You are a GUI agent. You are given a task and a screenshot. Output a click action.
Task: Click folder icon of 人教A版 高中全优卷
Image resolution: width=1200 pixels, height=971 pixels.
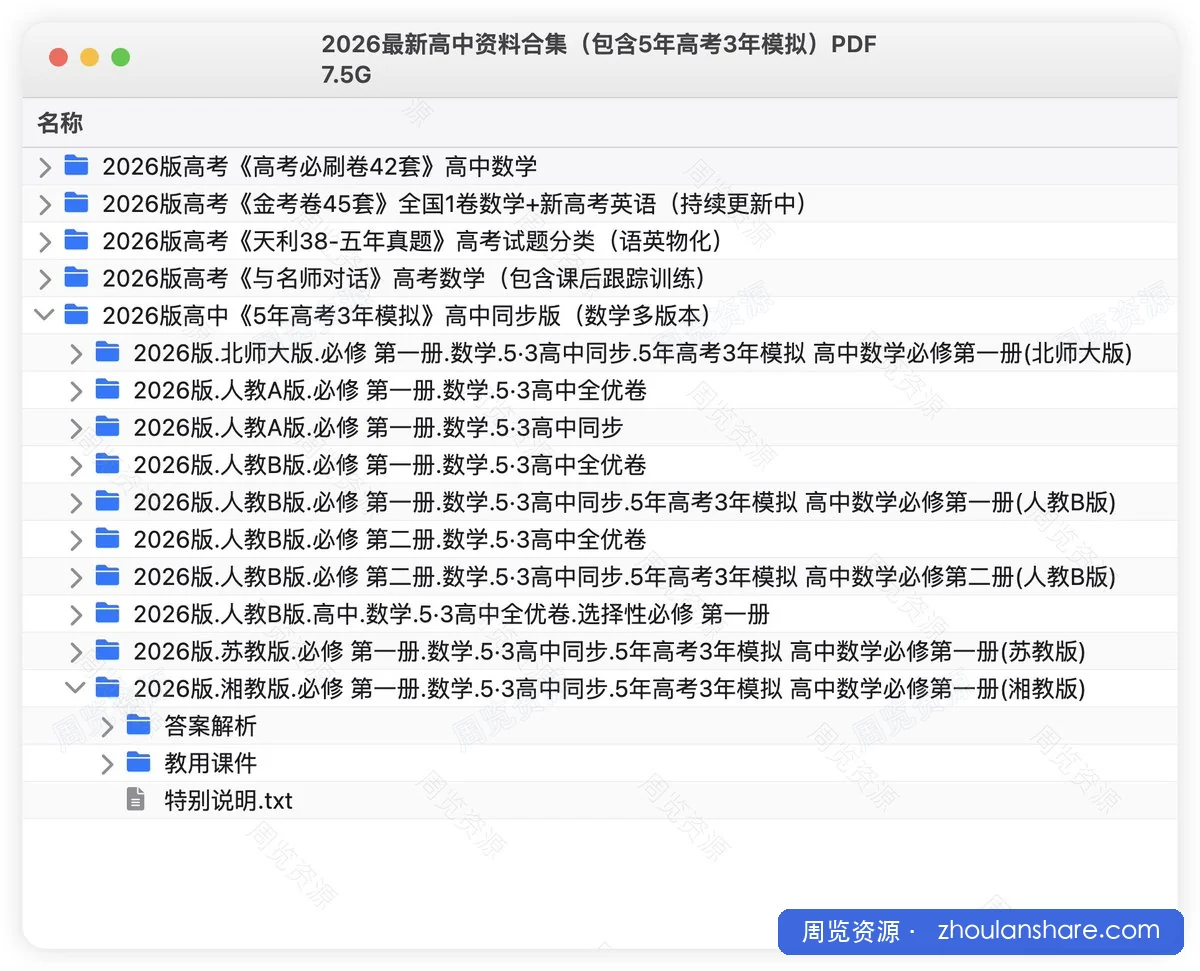pyautogui.click(x=108, y=389)
